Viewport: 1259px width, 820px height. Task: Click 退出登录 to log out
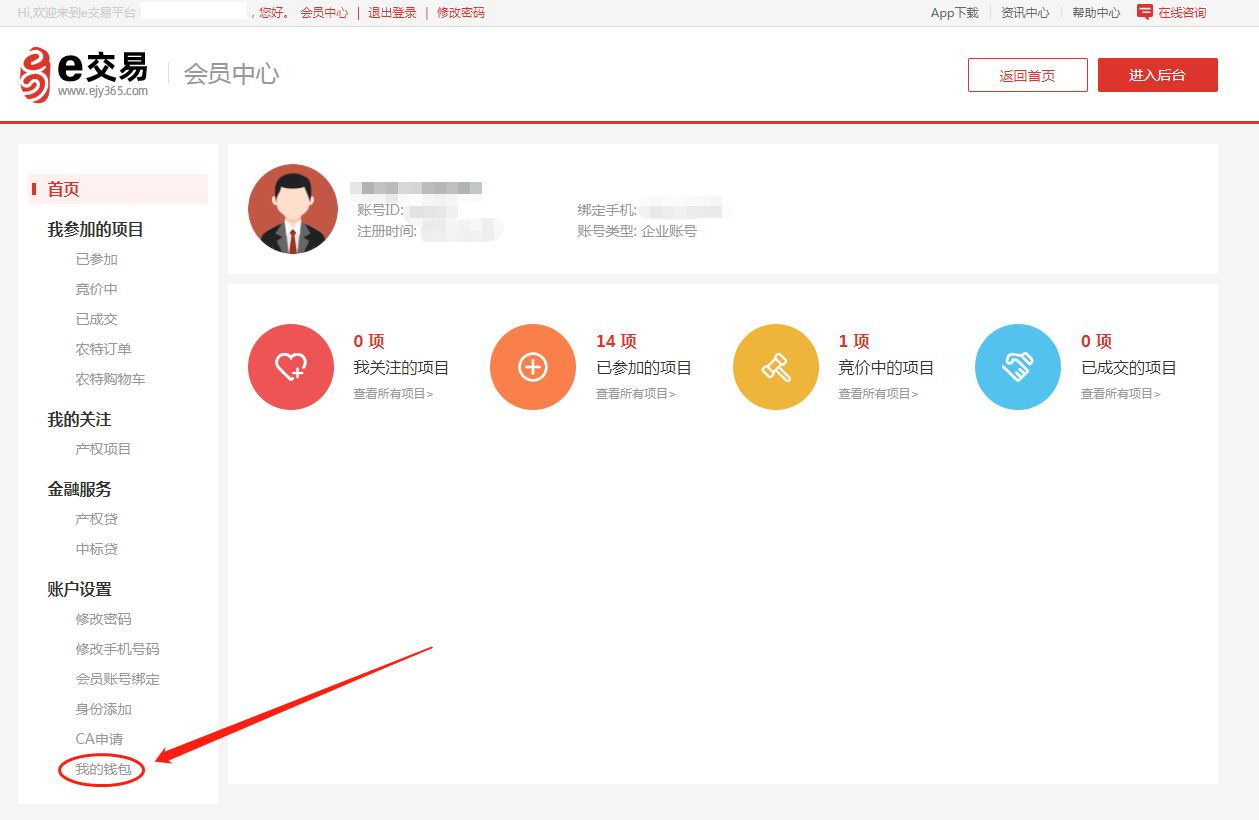coord(392,13)
